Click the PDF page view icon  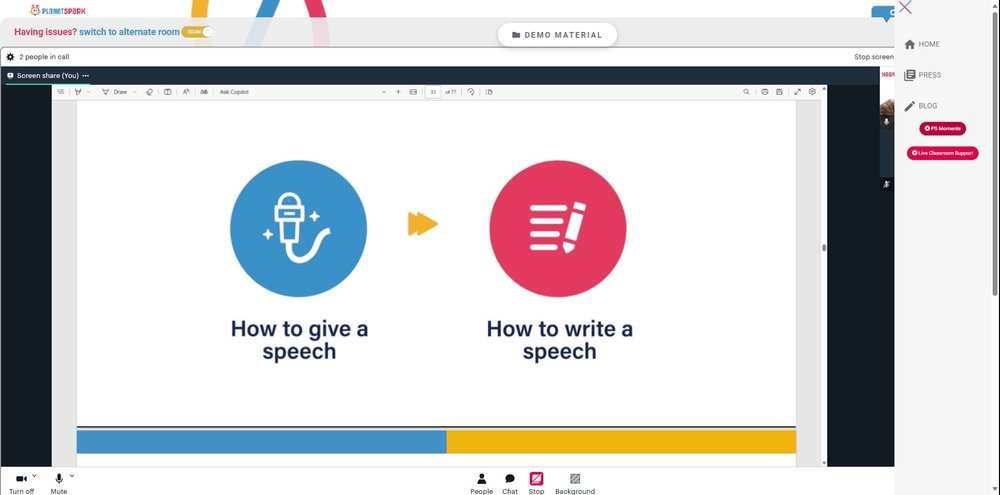tap(489, 92)
